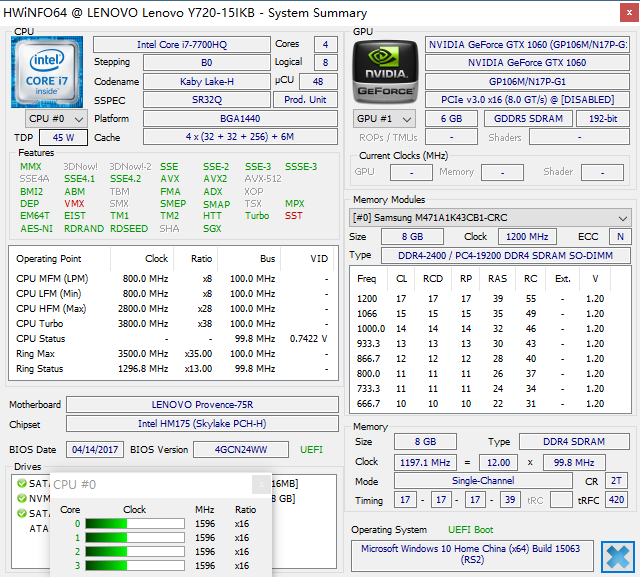This screenshot has width=640, height=577.
Task: Click the first SATA drive green check icon
Action: click(x=22, y=484)
